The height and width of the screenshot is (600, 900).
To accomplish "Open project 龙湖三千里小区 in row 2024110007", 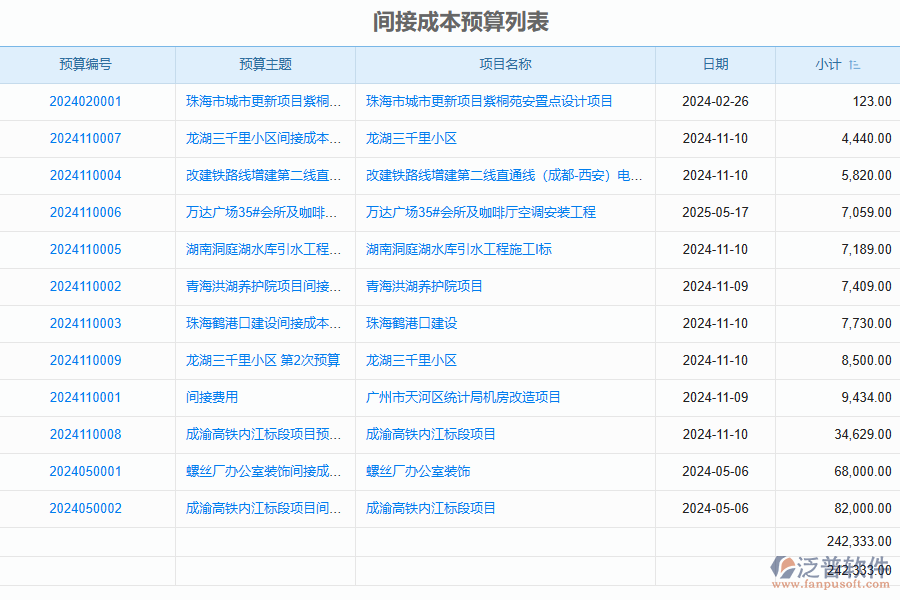I will pyautogui.click(x=411, y=138).
